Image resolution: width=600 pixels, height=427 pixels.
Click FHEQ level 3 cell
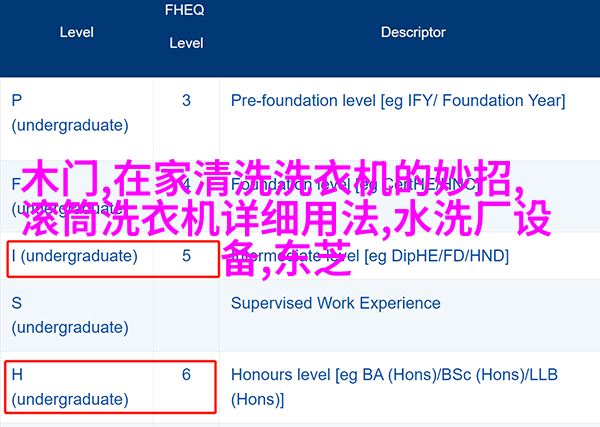(x=186, y=101)
